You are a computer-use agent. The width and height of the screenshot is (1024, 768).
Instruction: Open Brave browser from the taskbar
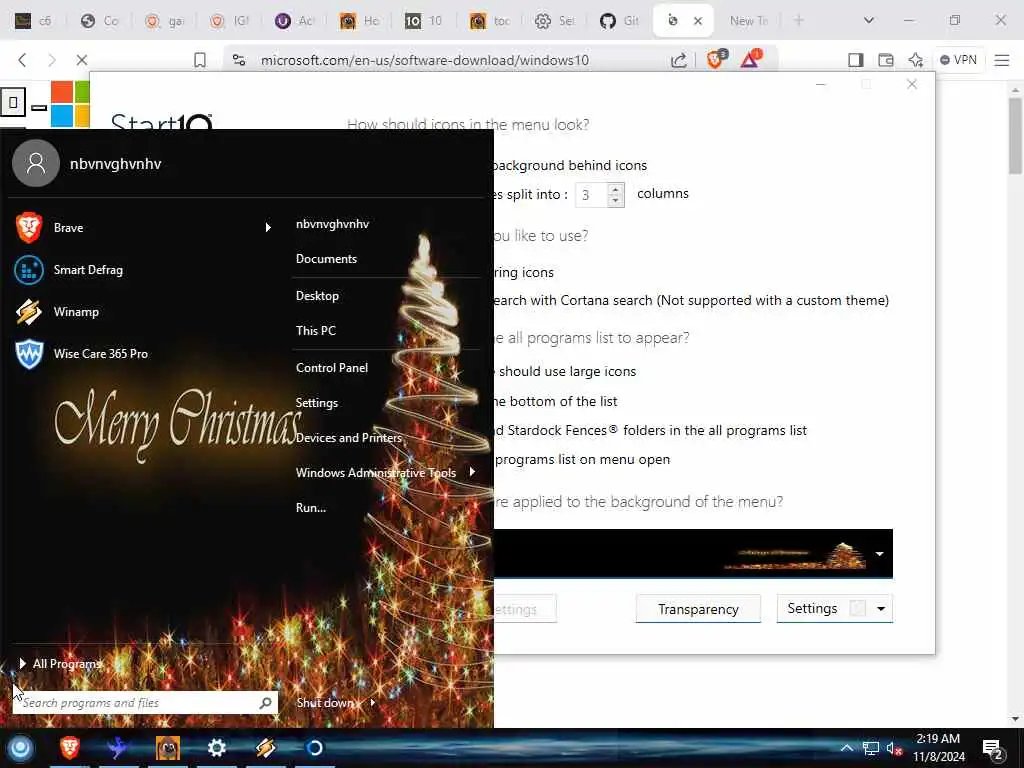(x=70, y=748)
